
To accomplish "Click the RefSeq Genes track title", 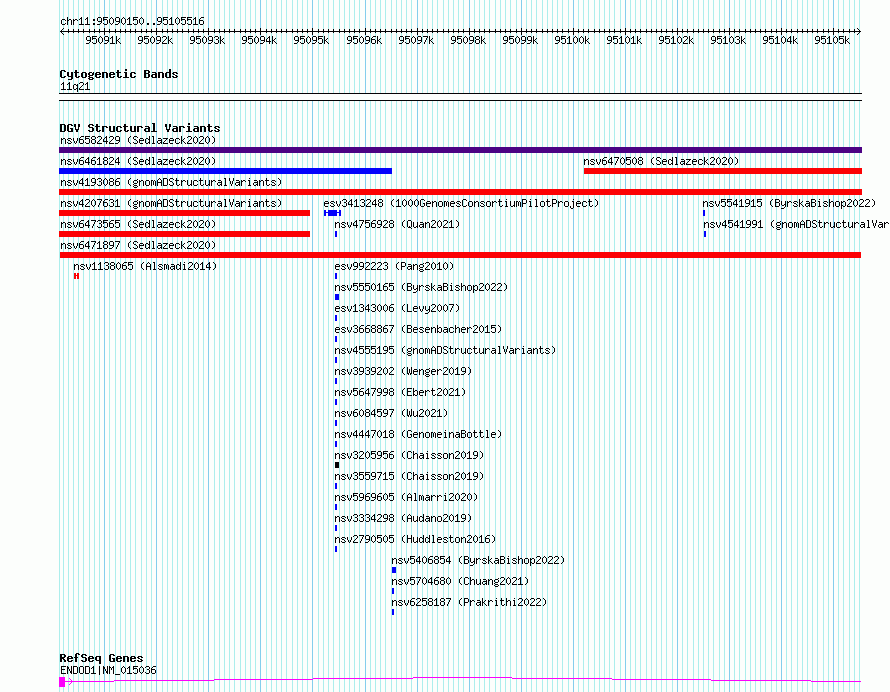I will [101, 659].
